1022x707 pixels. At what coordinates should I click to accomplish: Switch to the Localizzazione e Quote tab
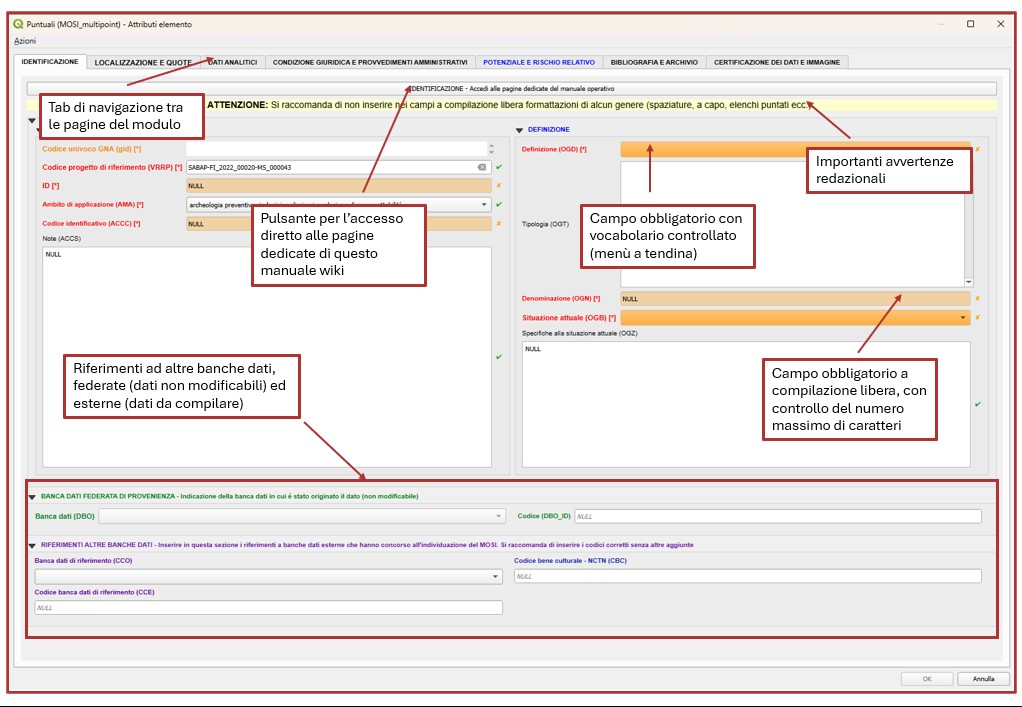click(x=143, y=63)
